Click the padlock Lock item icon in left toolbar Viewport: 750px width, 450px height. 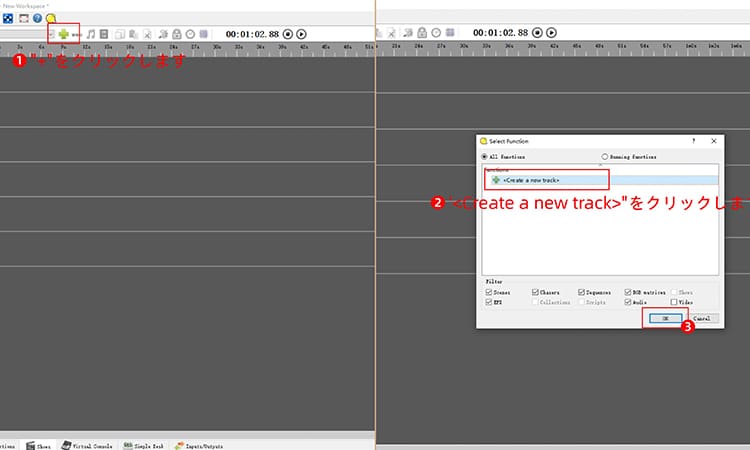click(177, 34)
